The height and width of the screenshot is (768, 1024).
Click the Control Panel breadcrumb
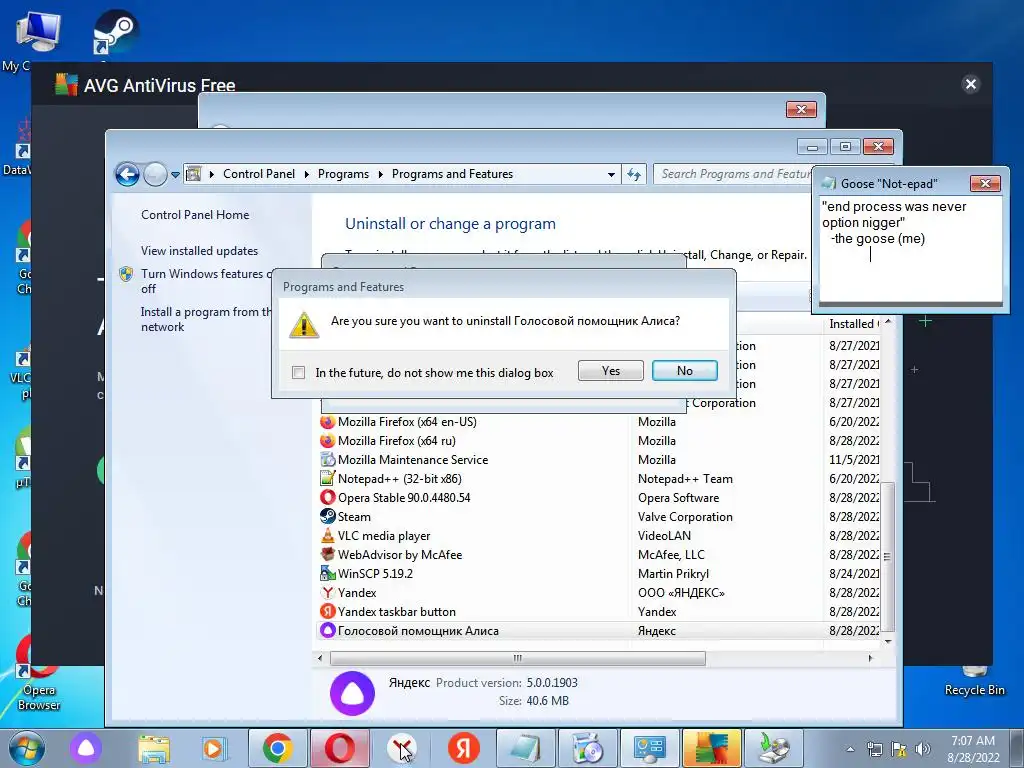tap(259, 174)
